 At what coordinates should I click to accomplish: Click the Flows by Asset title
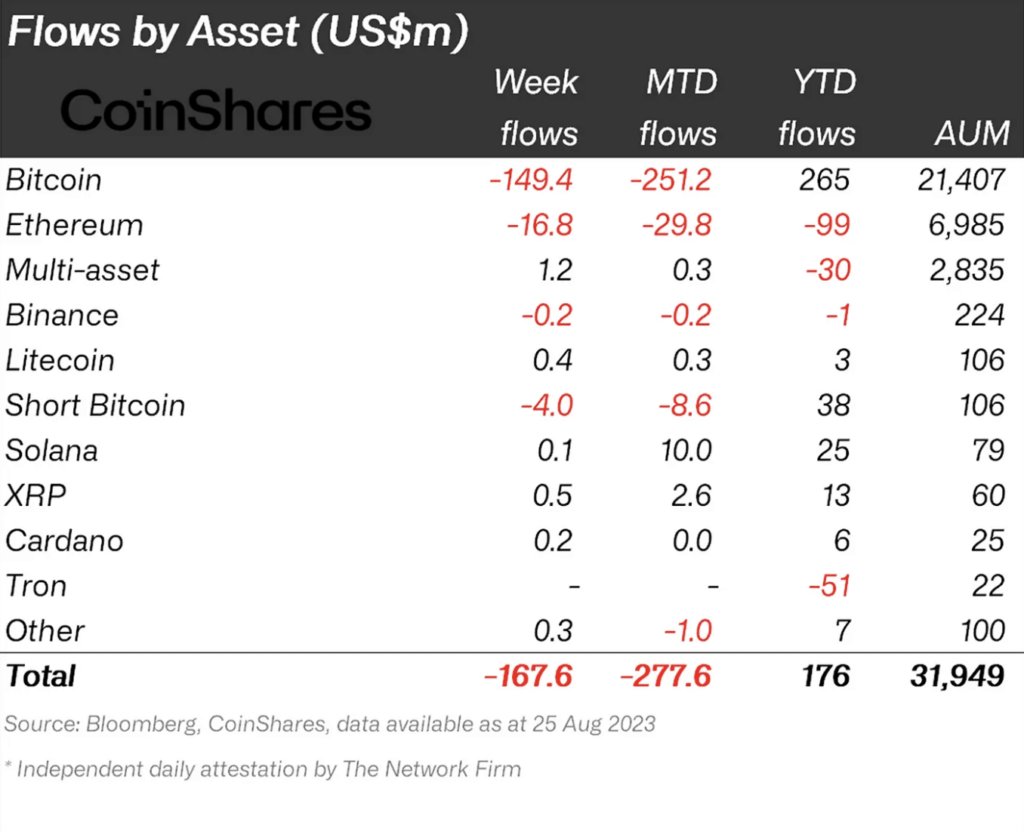238,32
